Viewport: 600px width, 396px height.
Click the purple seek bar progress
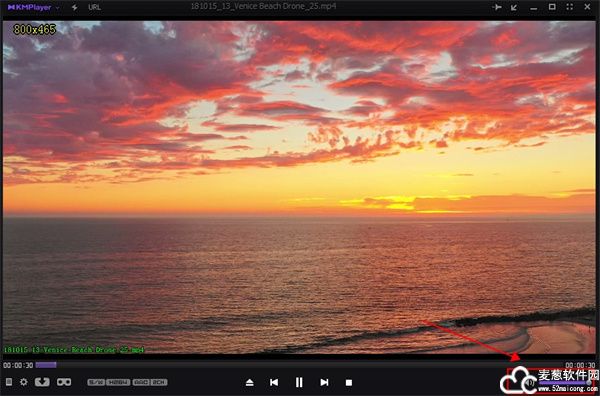click(46, 365)
